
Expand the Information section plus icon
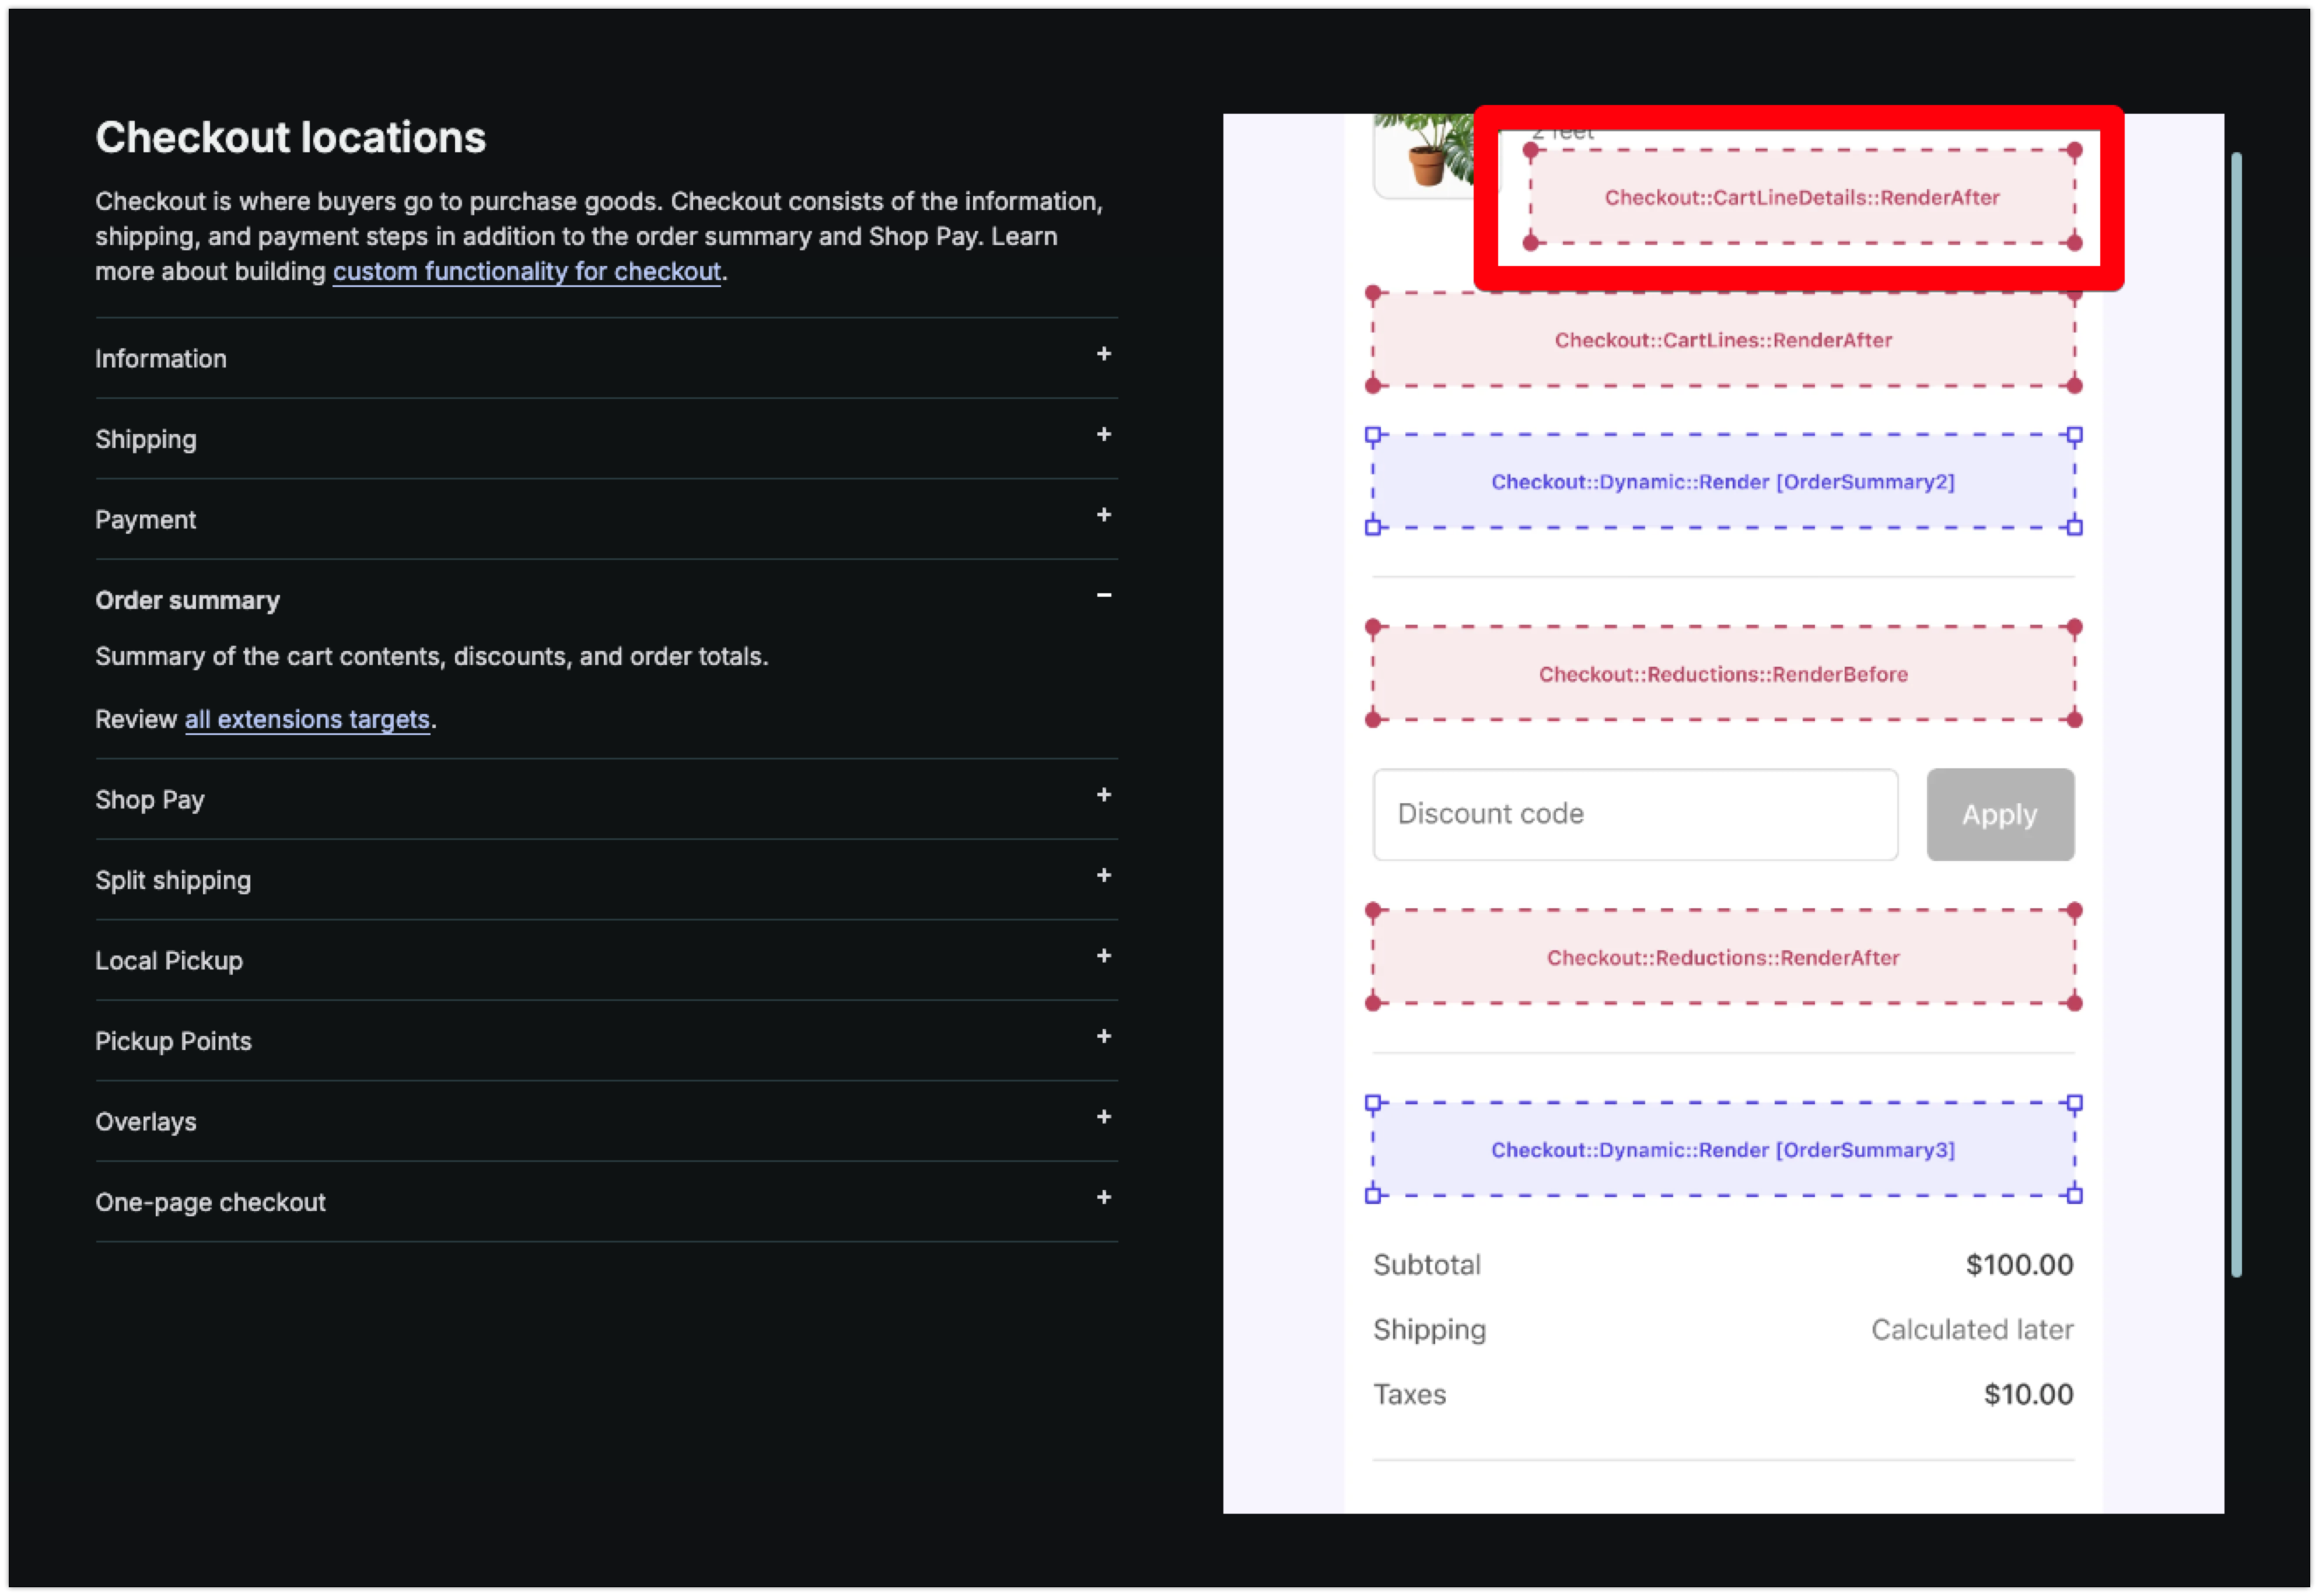coord(1103,354)
